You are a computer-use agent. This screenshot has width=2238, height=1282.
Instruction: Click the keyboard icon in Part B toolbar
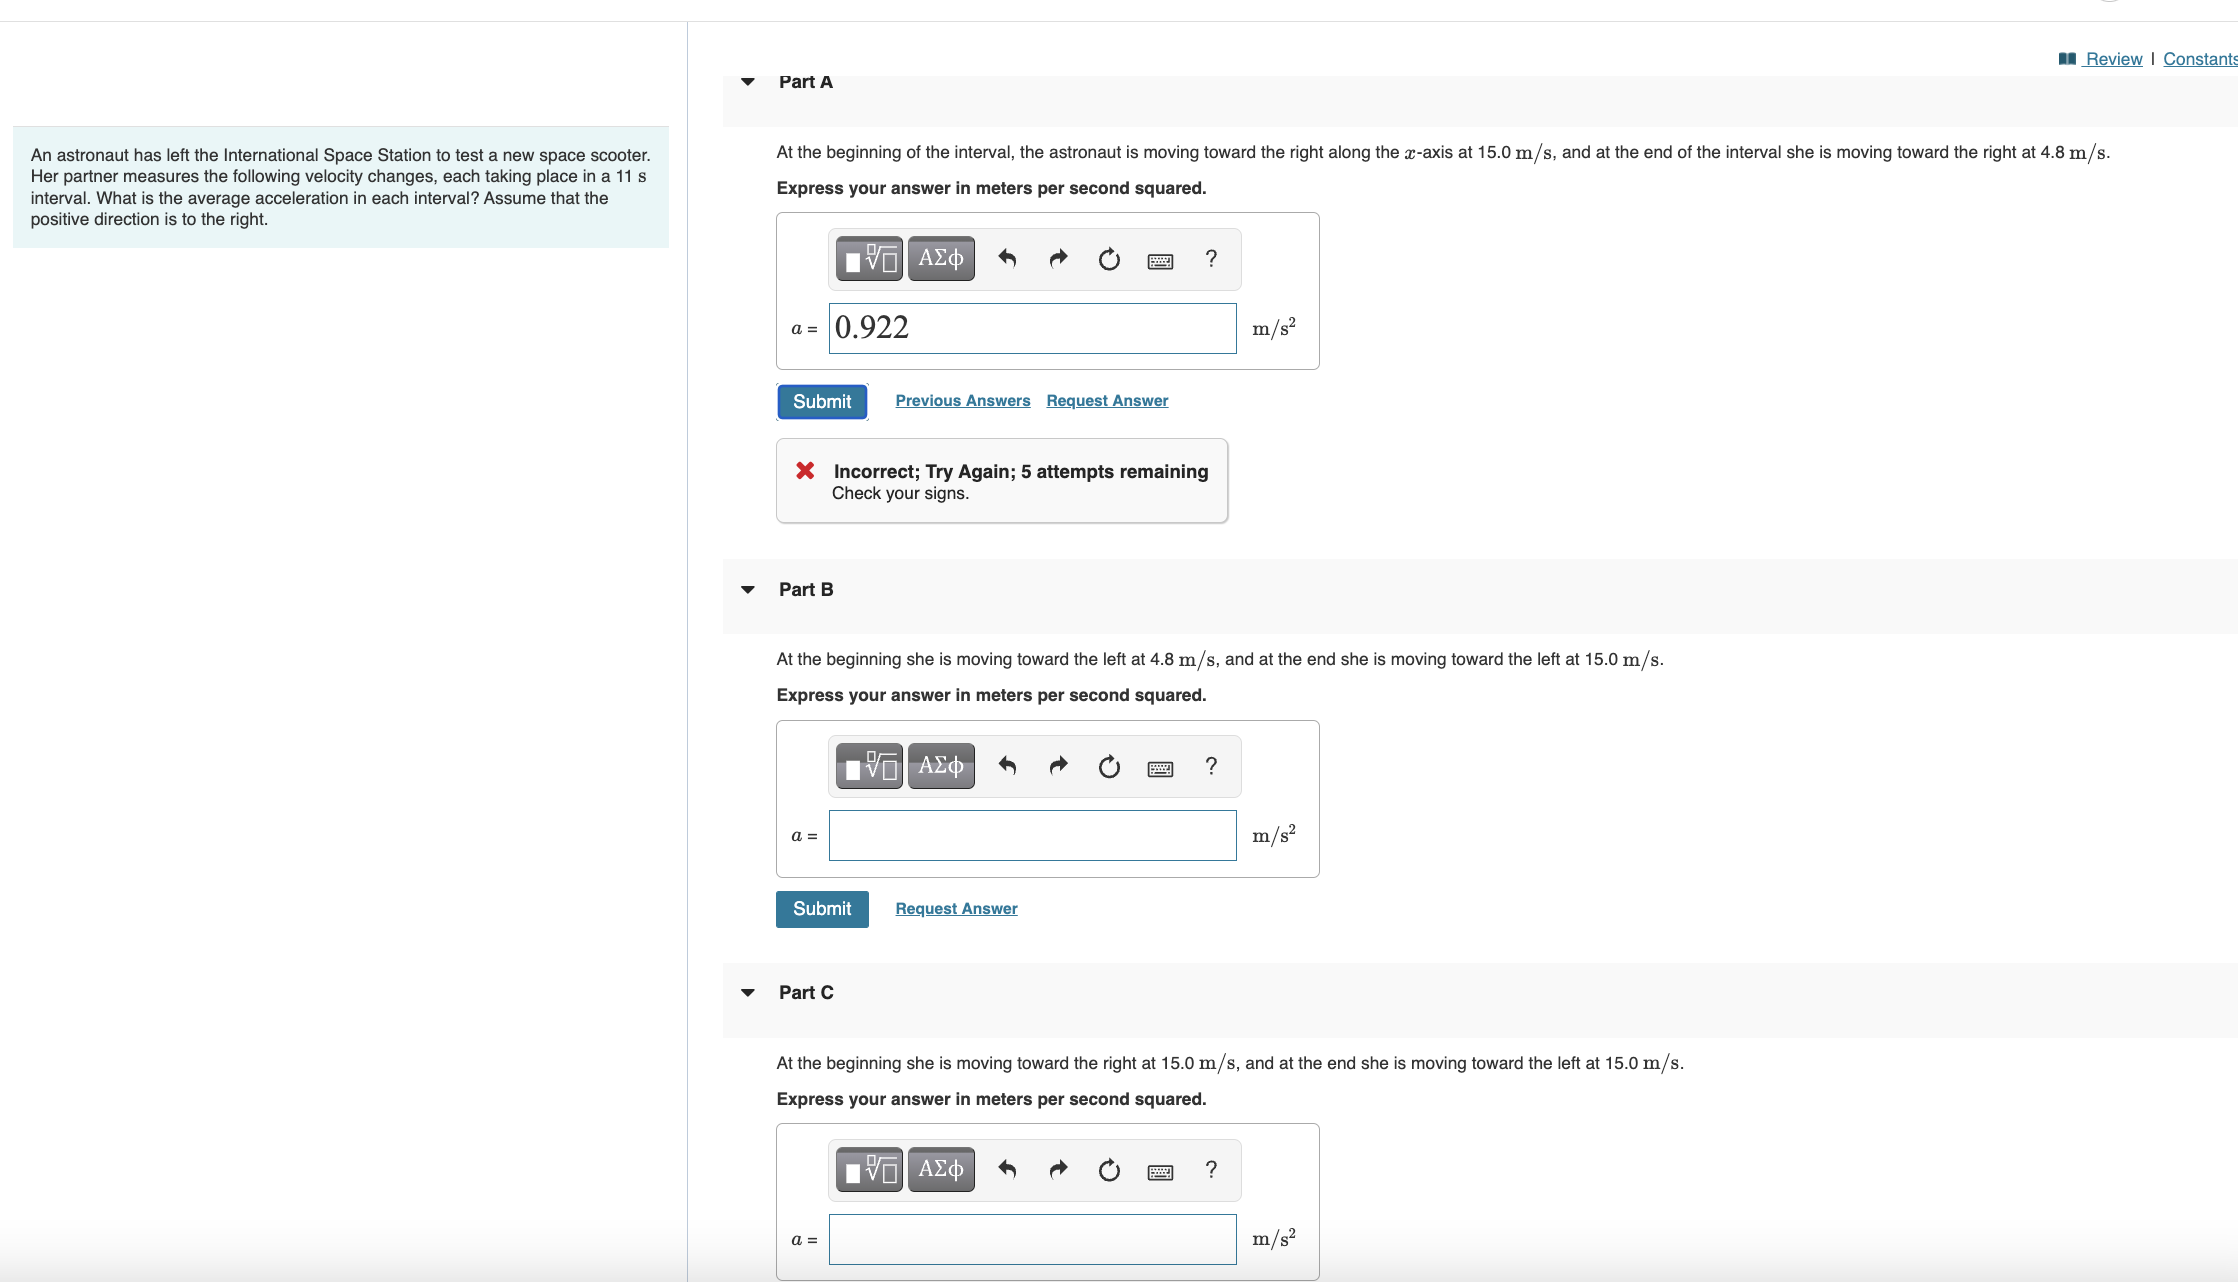(x=1161, y=766)
